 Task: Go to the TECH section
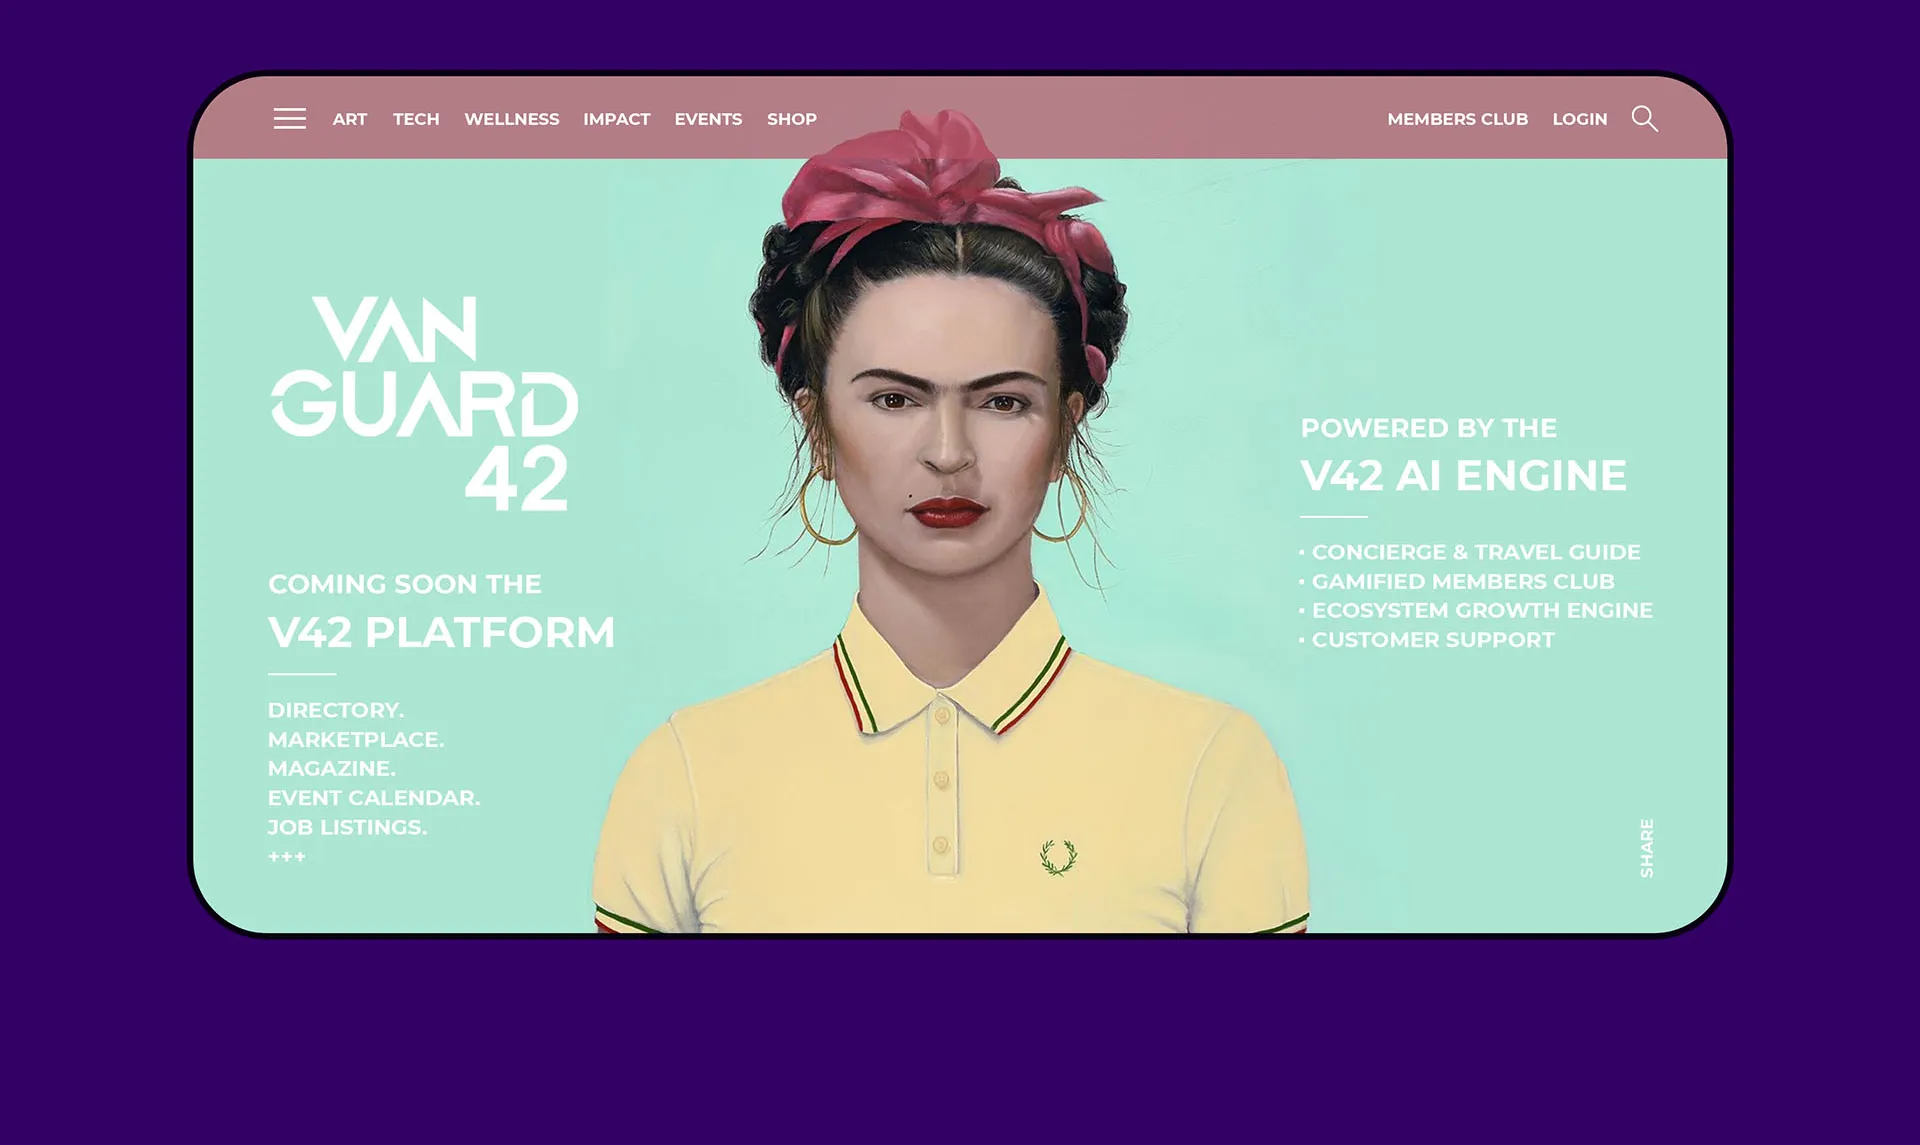point(416,119)
